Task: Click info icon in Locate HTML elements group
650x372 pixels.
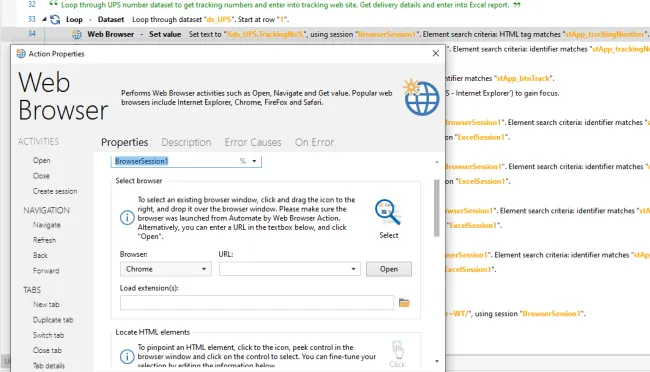Action: 127,356
